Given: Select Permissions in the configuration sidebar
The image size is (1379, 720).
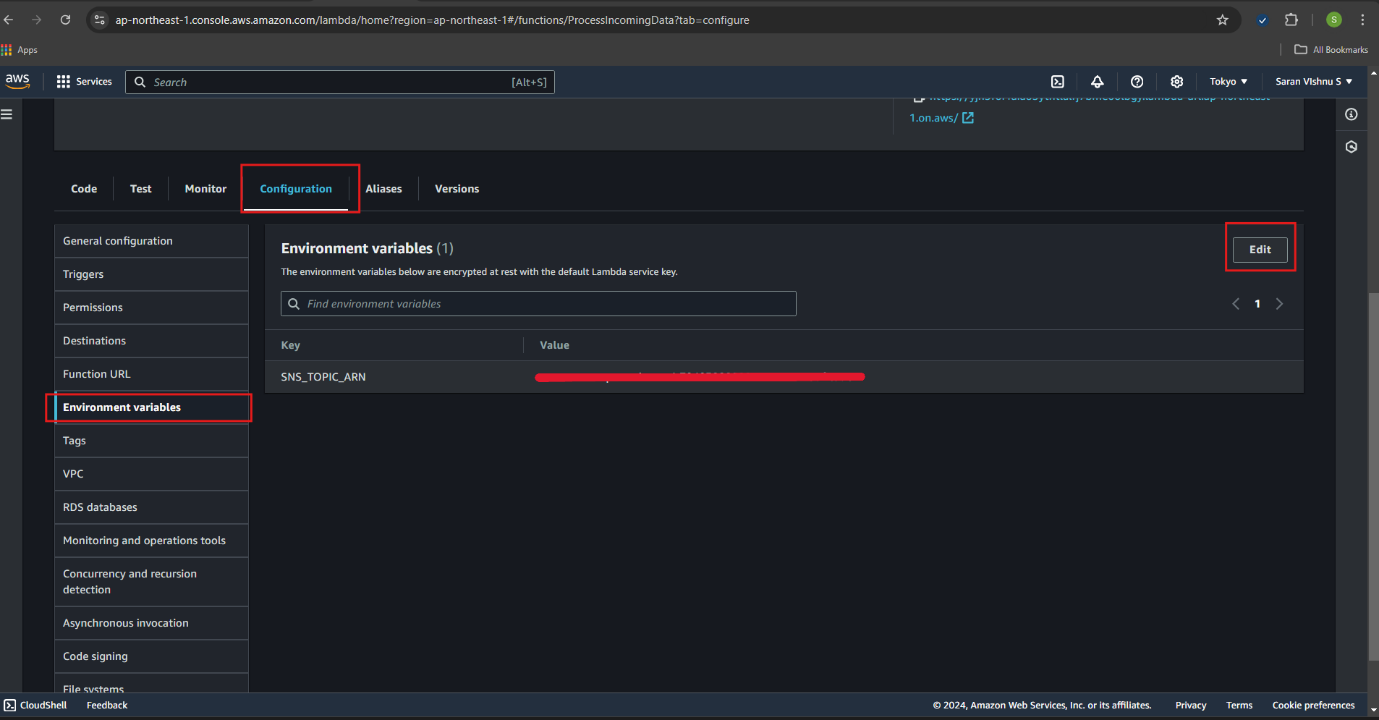Looking at the screenshot, I should point(93,308).
